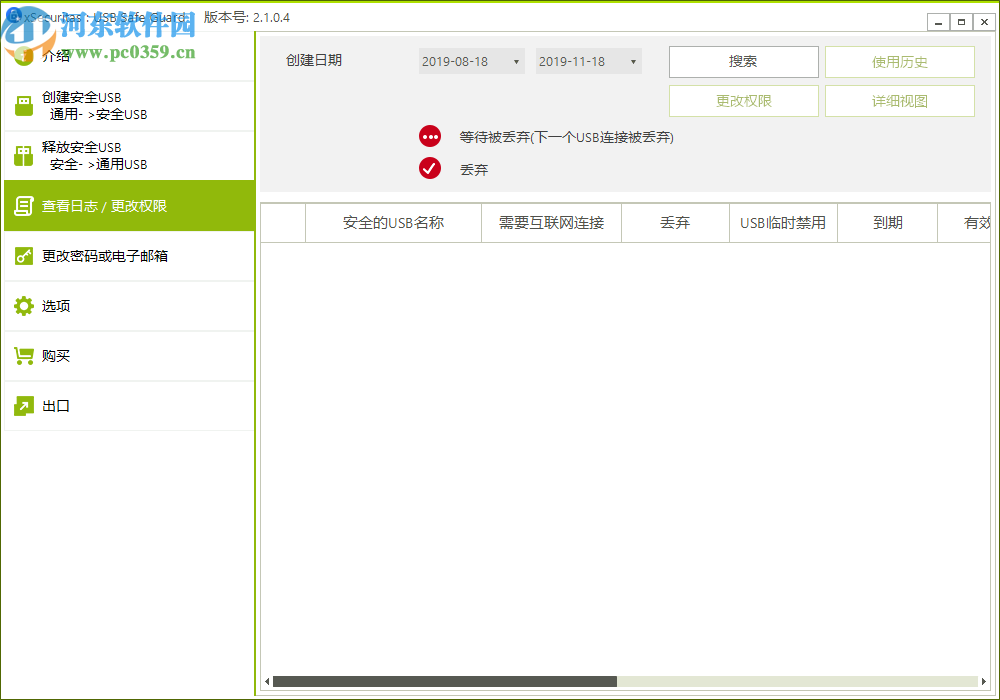Image resolution: width=1000 pixels, height=700 pixels.
Task: Click the key icon for 更改密码或电子邮箱
Action: coord(23,256)
